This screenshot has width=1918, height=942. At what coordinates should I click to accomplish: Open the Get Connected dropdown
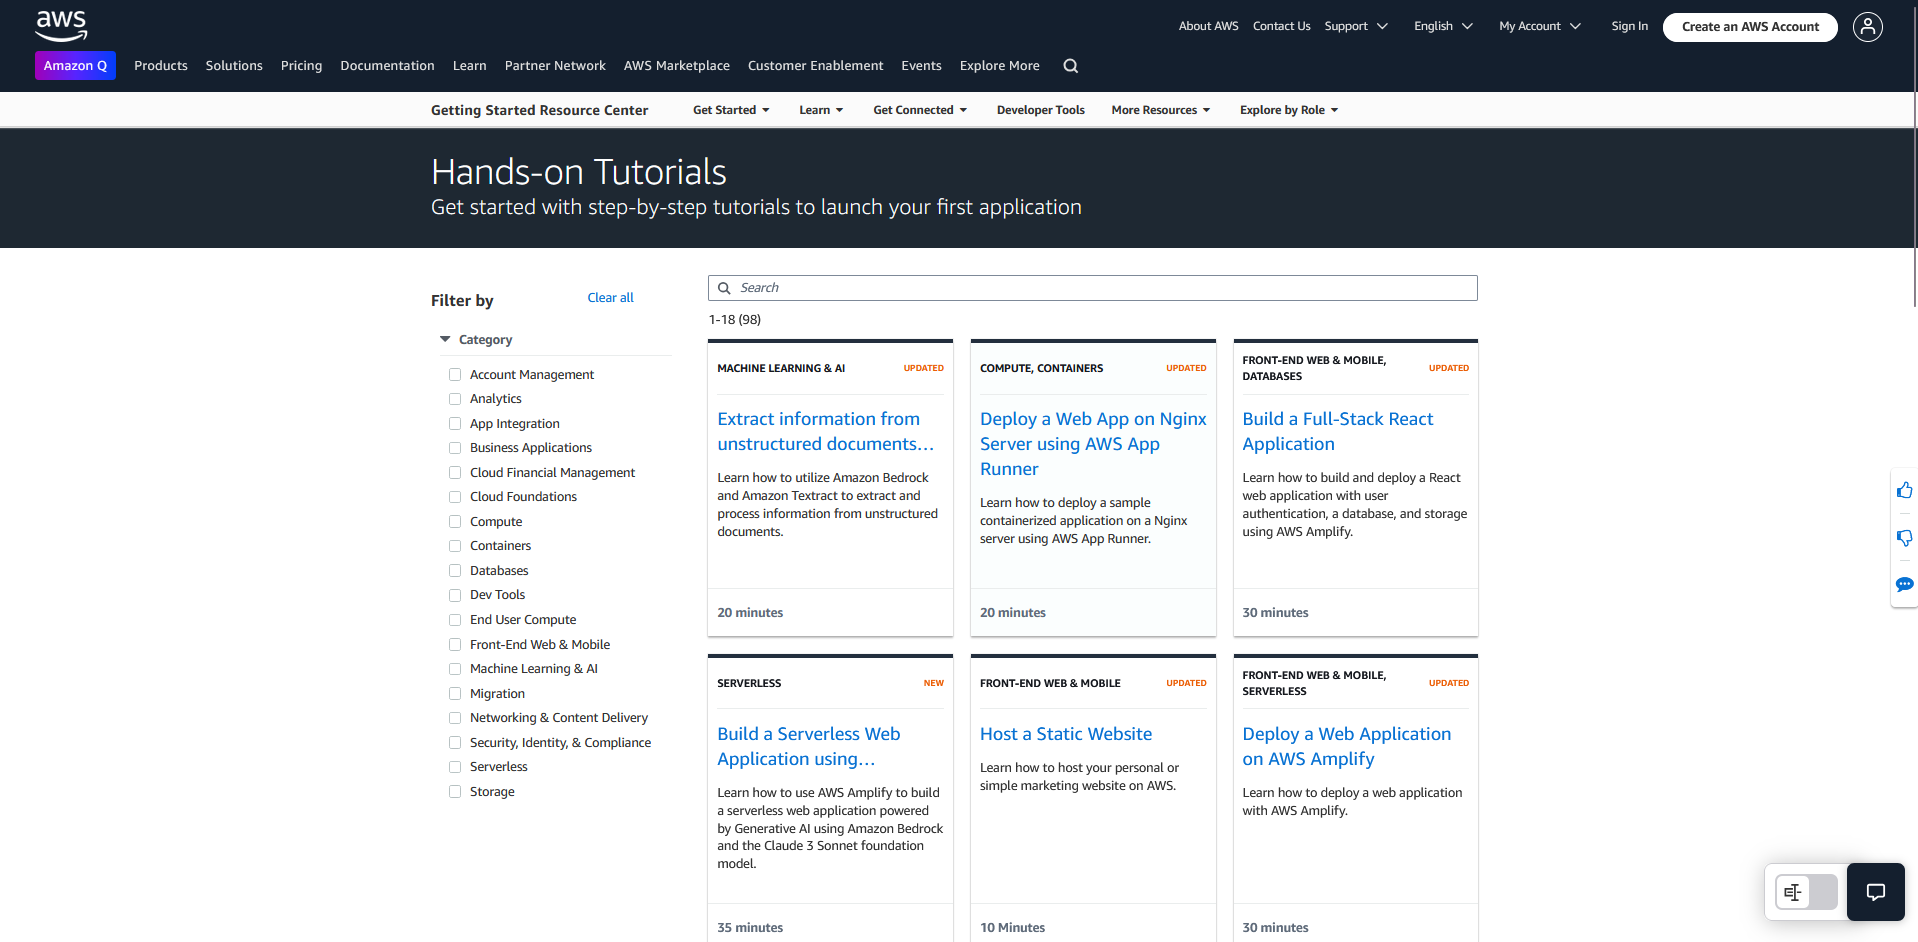pyautogui.click(x=920, y=110)
